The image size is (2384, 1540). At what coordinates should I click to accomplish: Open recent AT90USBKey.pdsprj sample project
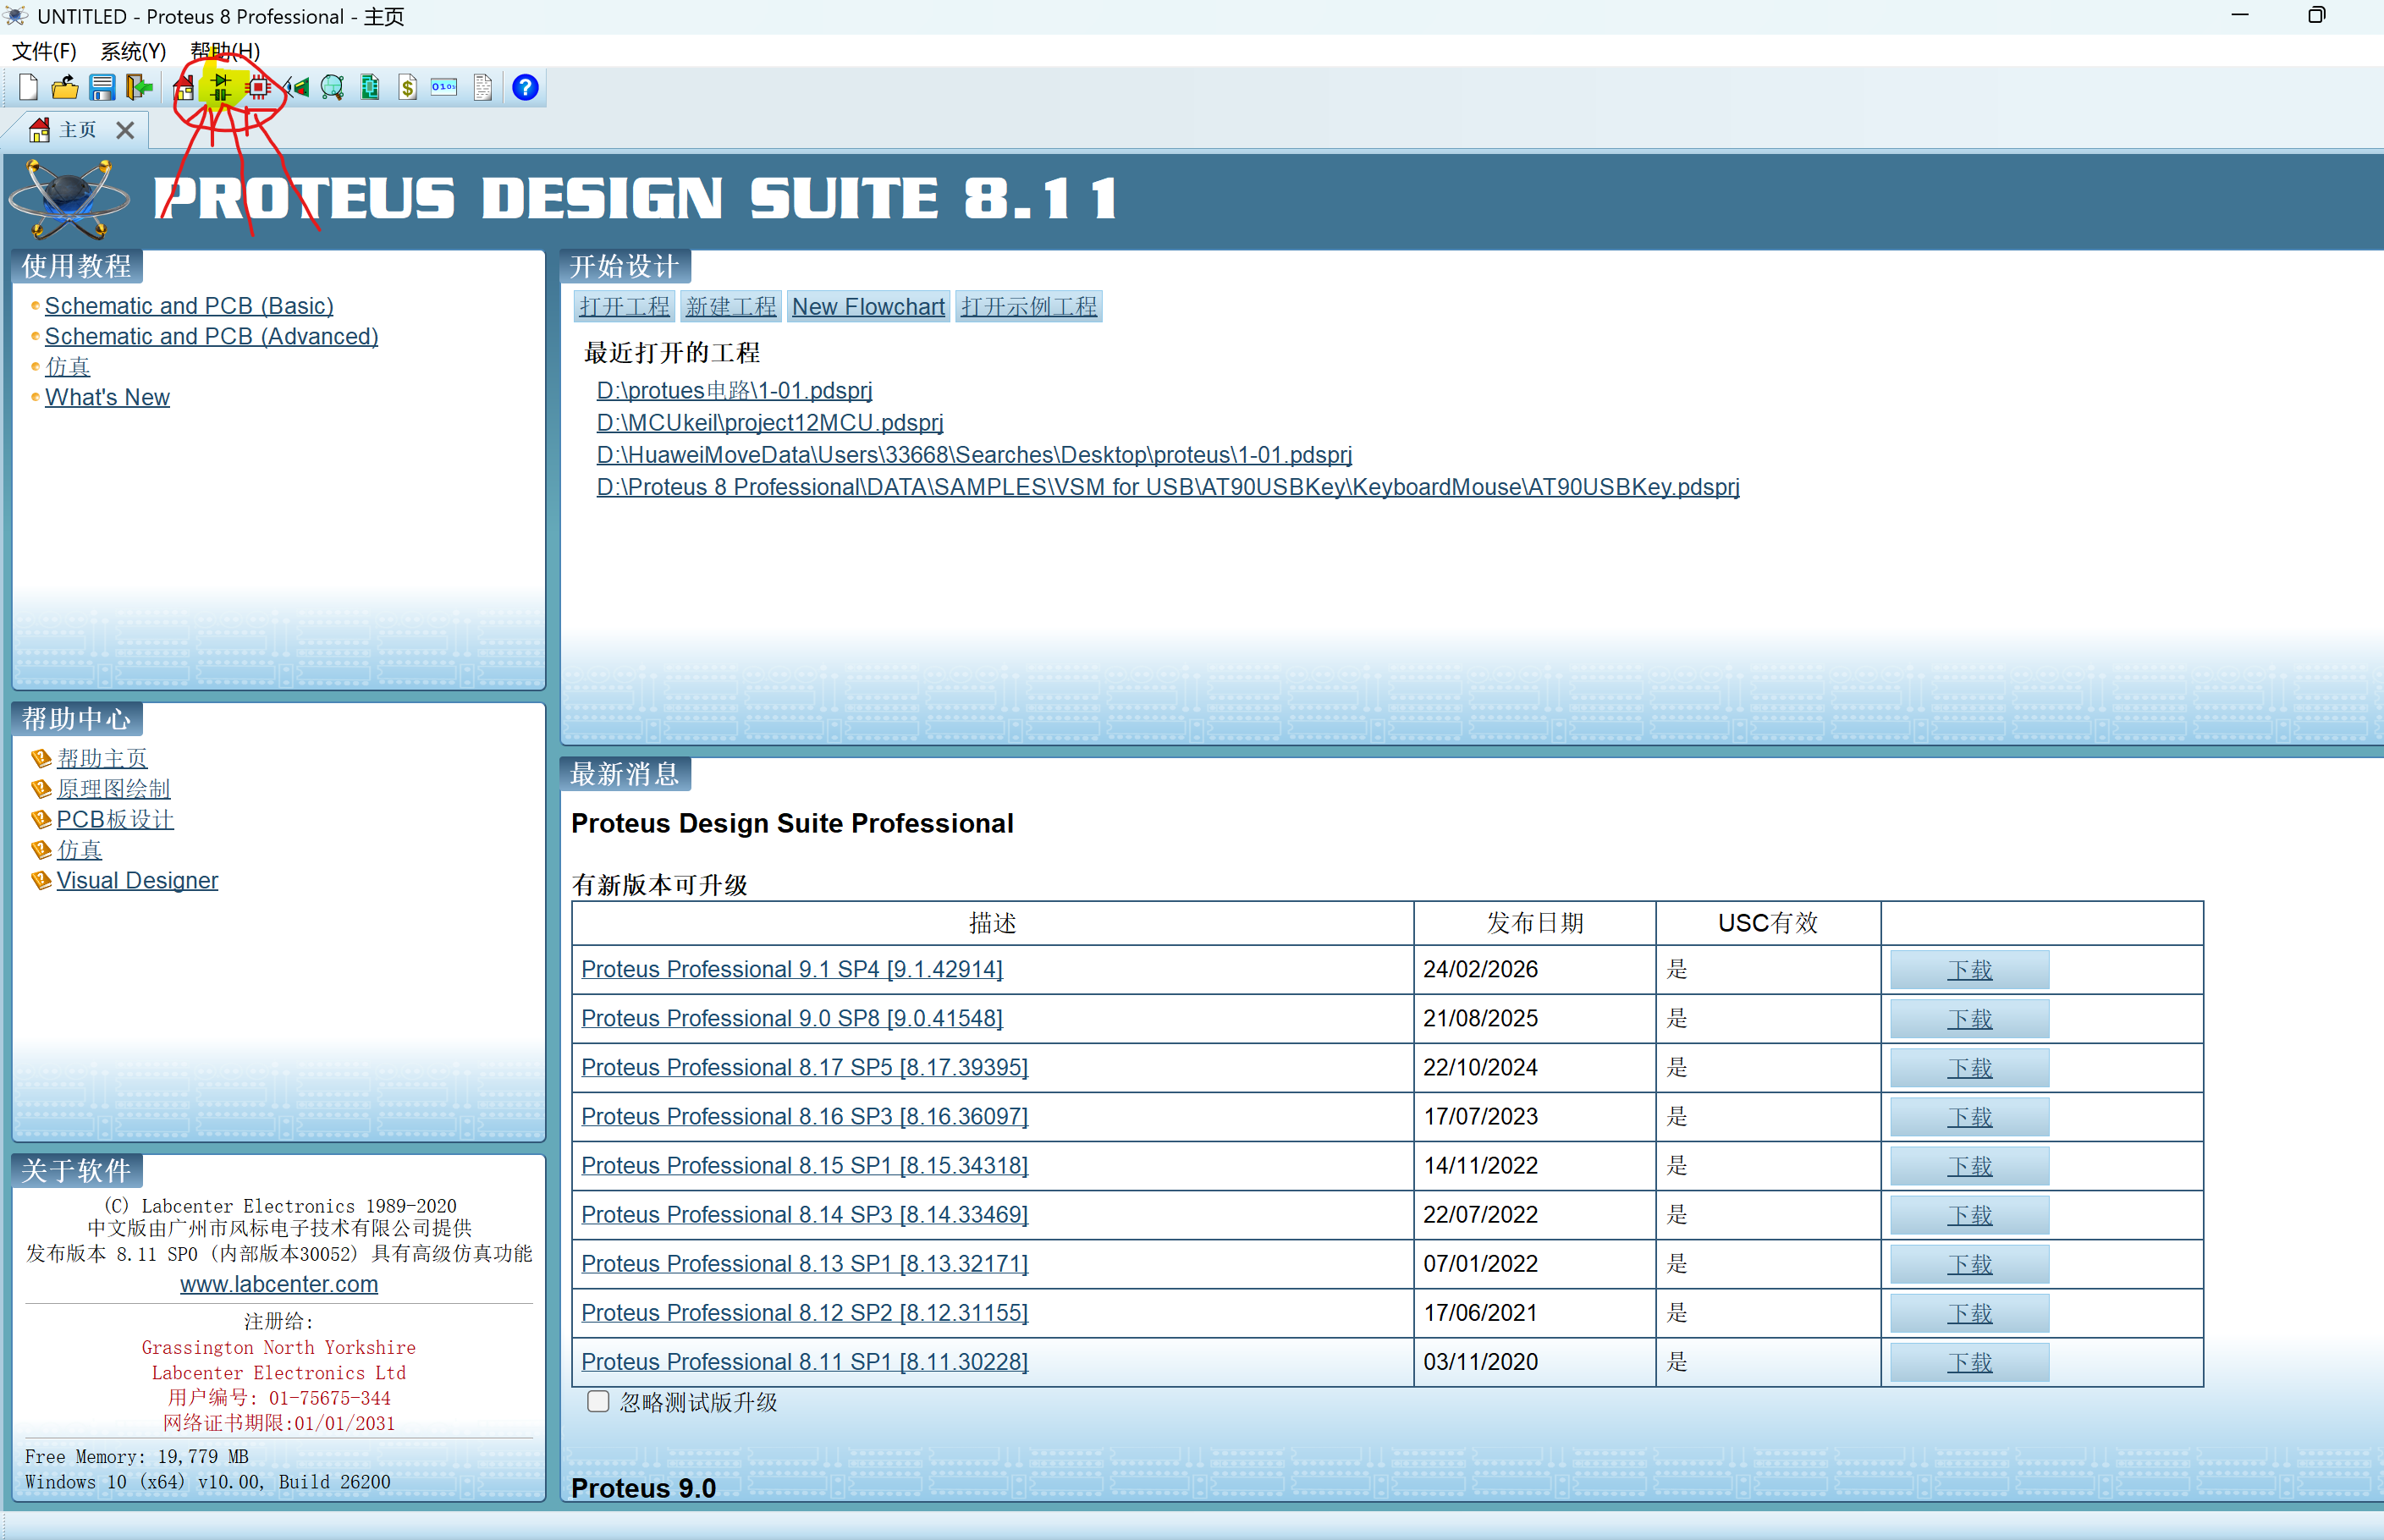tap(1168, 487)
